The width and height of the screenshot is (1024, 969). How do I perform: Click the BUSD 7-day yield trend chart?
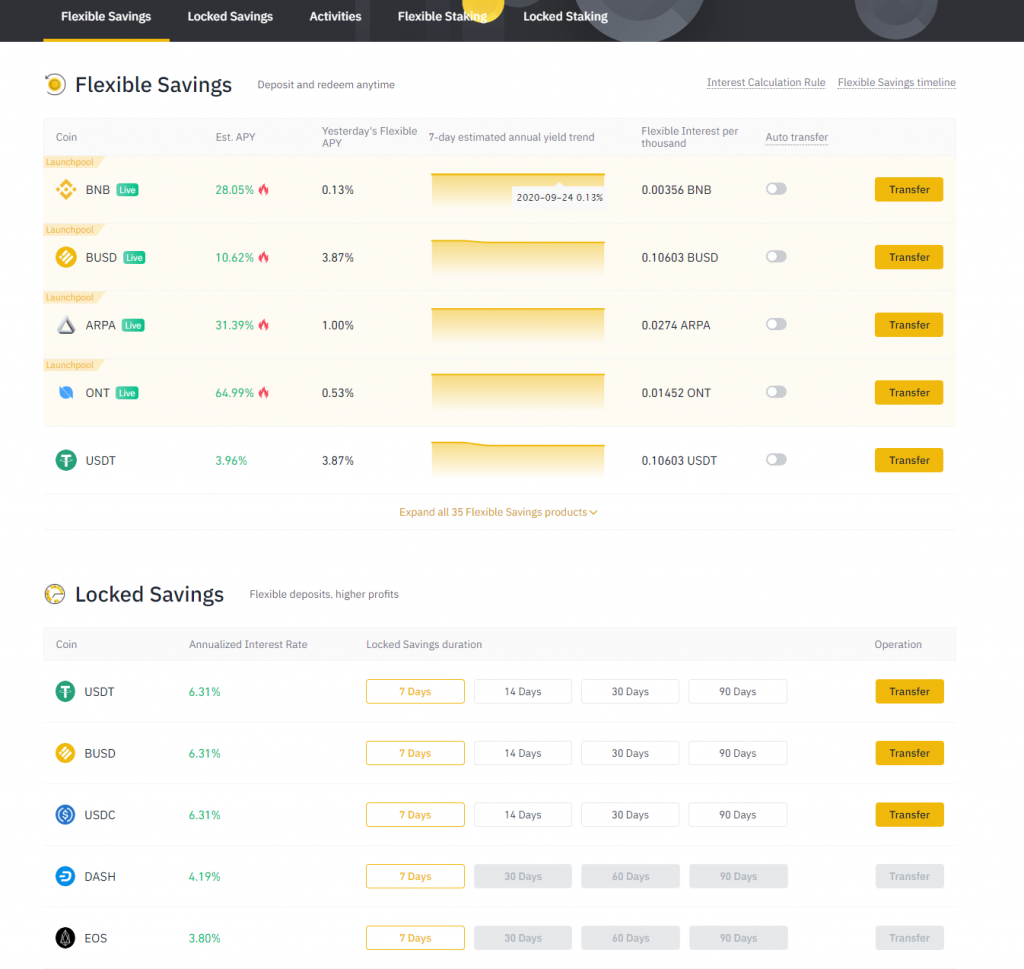coord(518,257)
